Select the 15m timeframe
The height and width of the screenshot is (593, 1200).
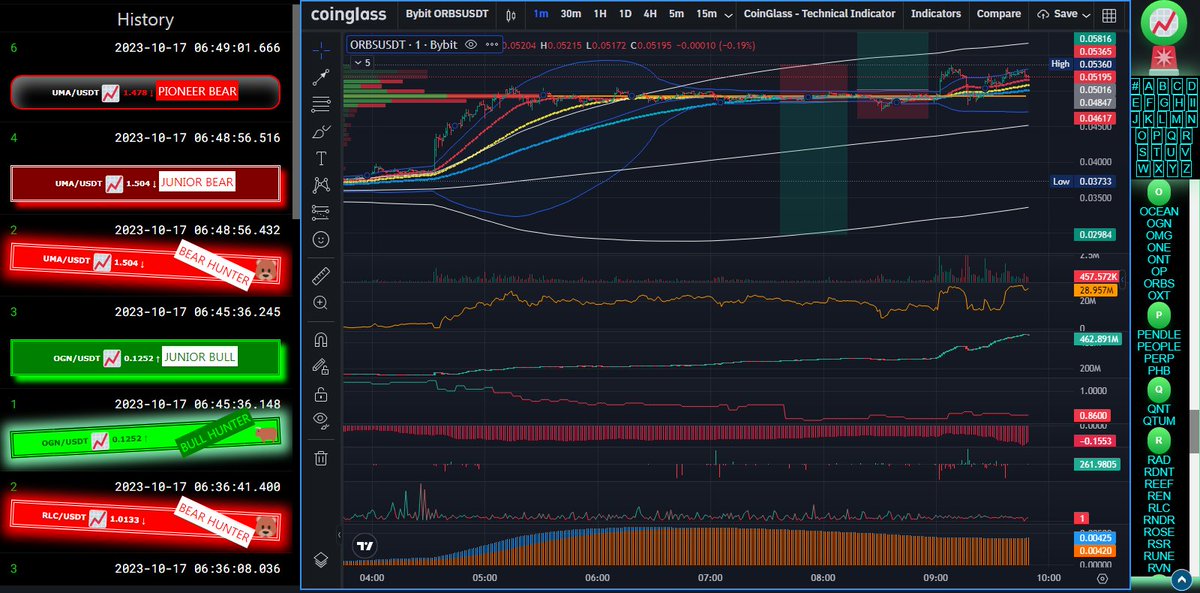(x=707, y=14)
